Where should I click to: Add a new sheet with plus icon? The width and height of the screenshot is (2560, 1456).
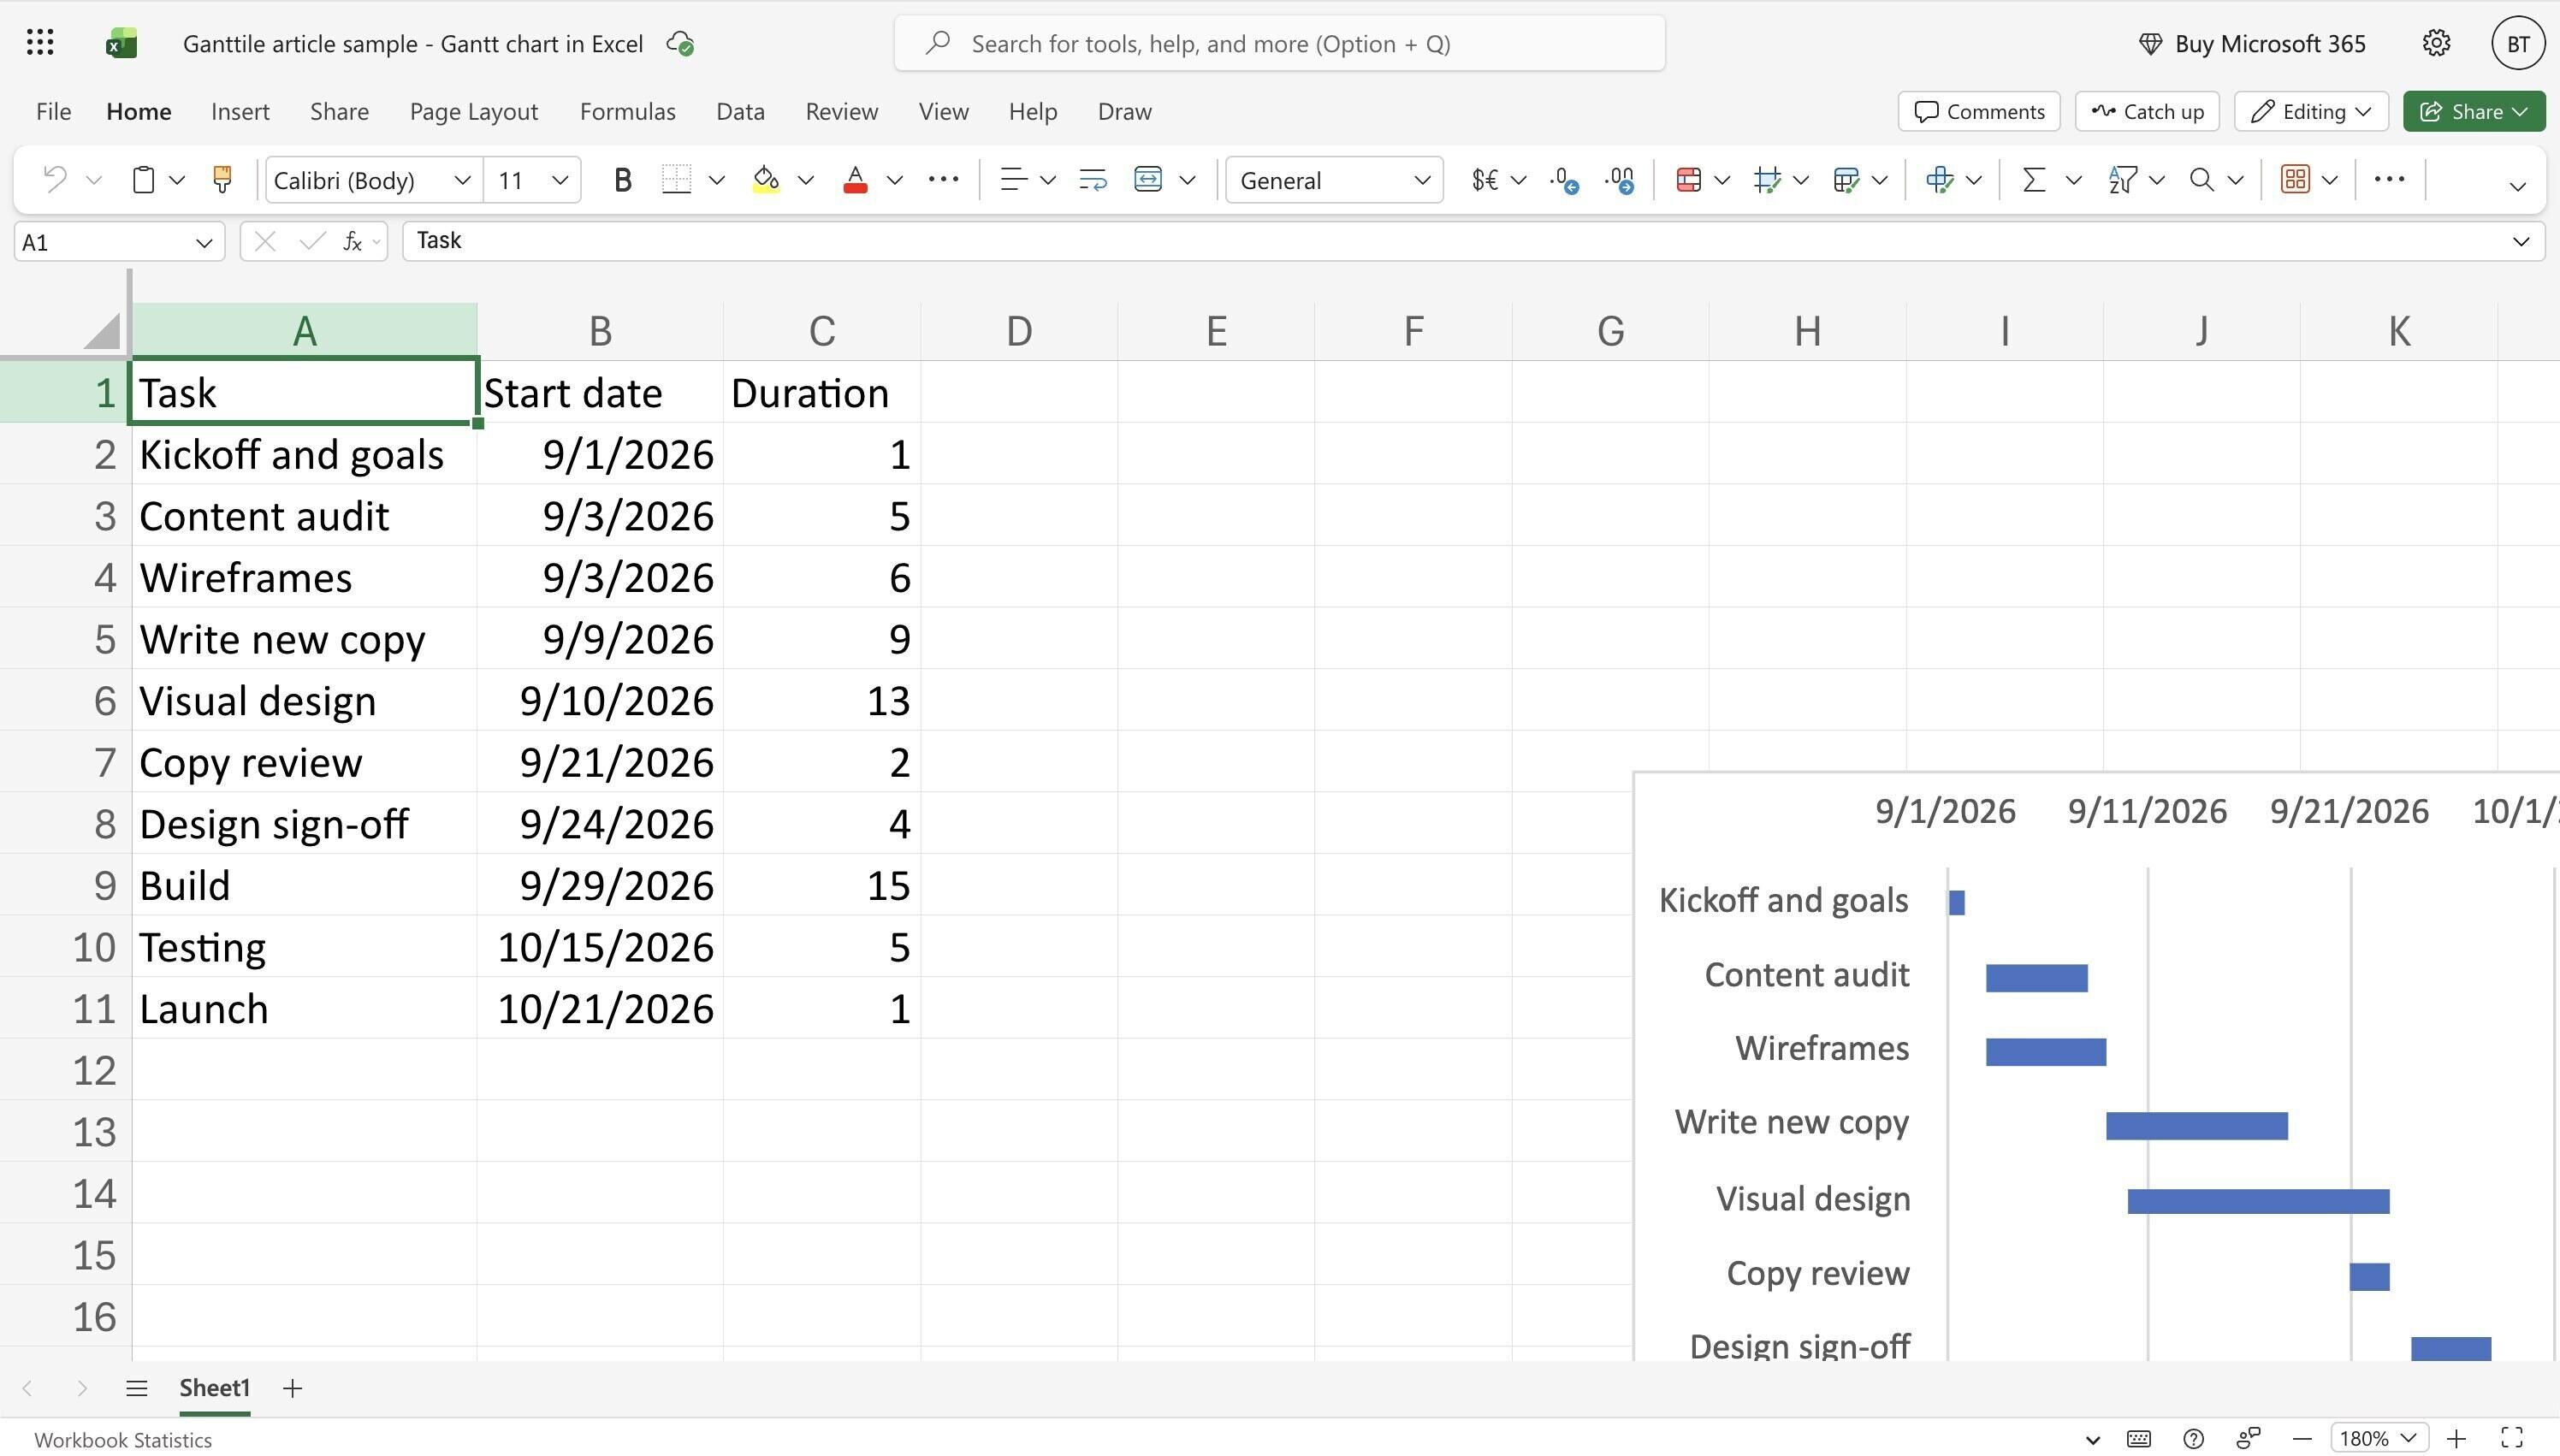point(292,1388)
